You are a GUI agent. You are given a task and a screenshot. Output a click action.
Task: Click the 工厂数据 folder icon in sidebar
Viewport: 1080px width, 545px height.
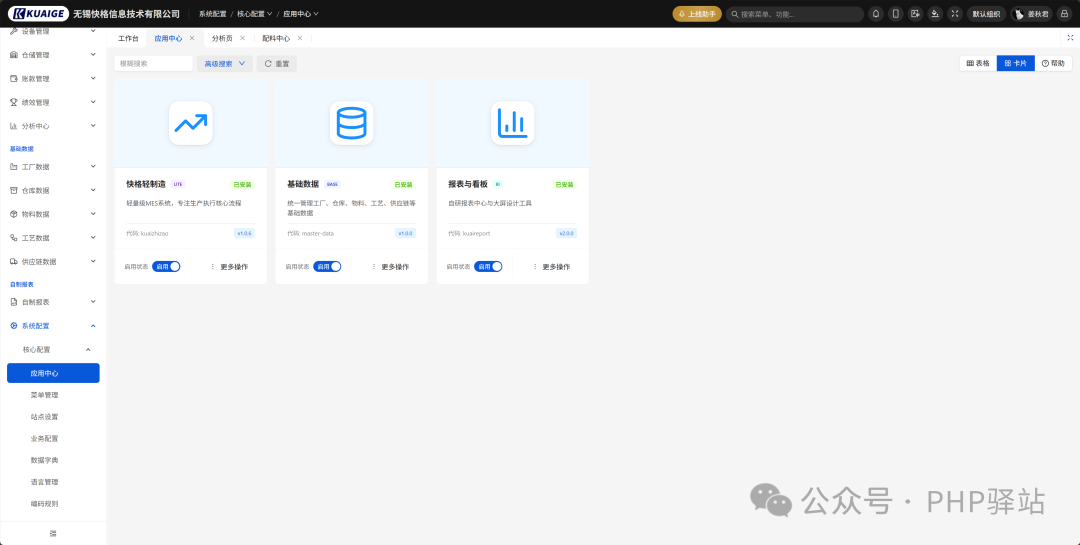point(14,167)
